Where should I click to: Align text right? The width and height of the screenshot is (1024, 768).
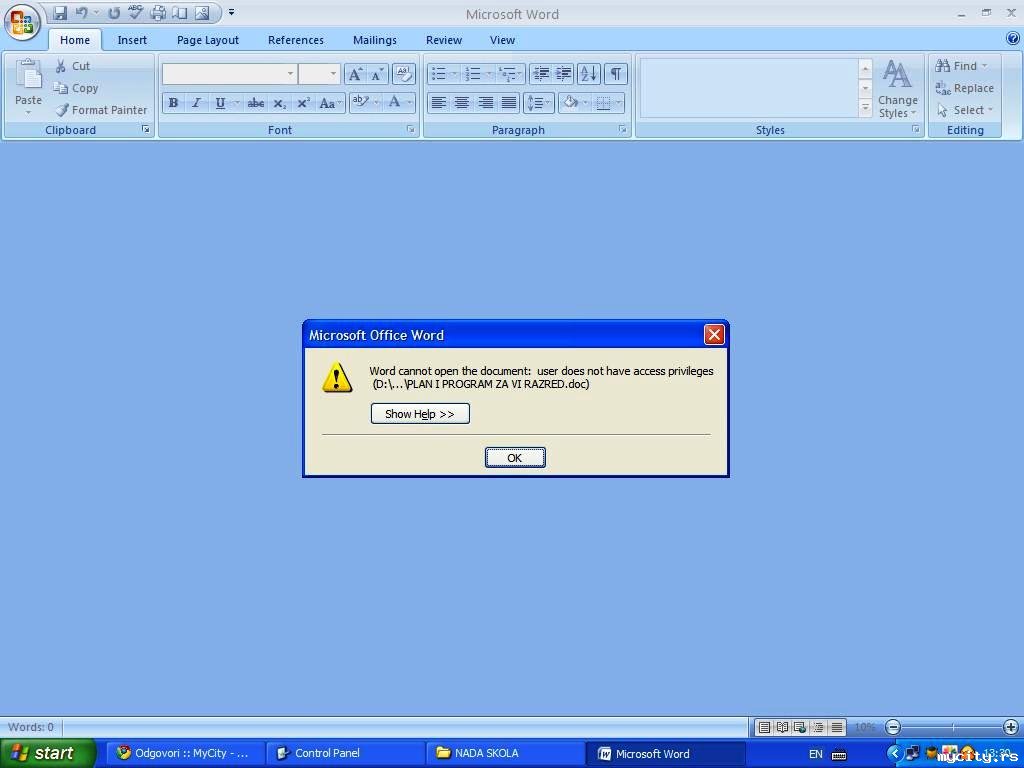(485, 103)
